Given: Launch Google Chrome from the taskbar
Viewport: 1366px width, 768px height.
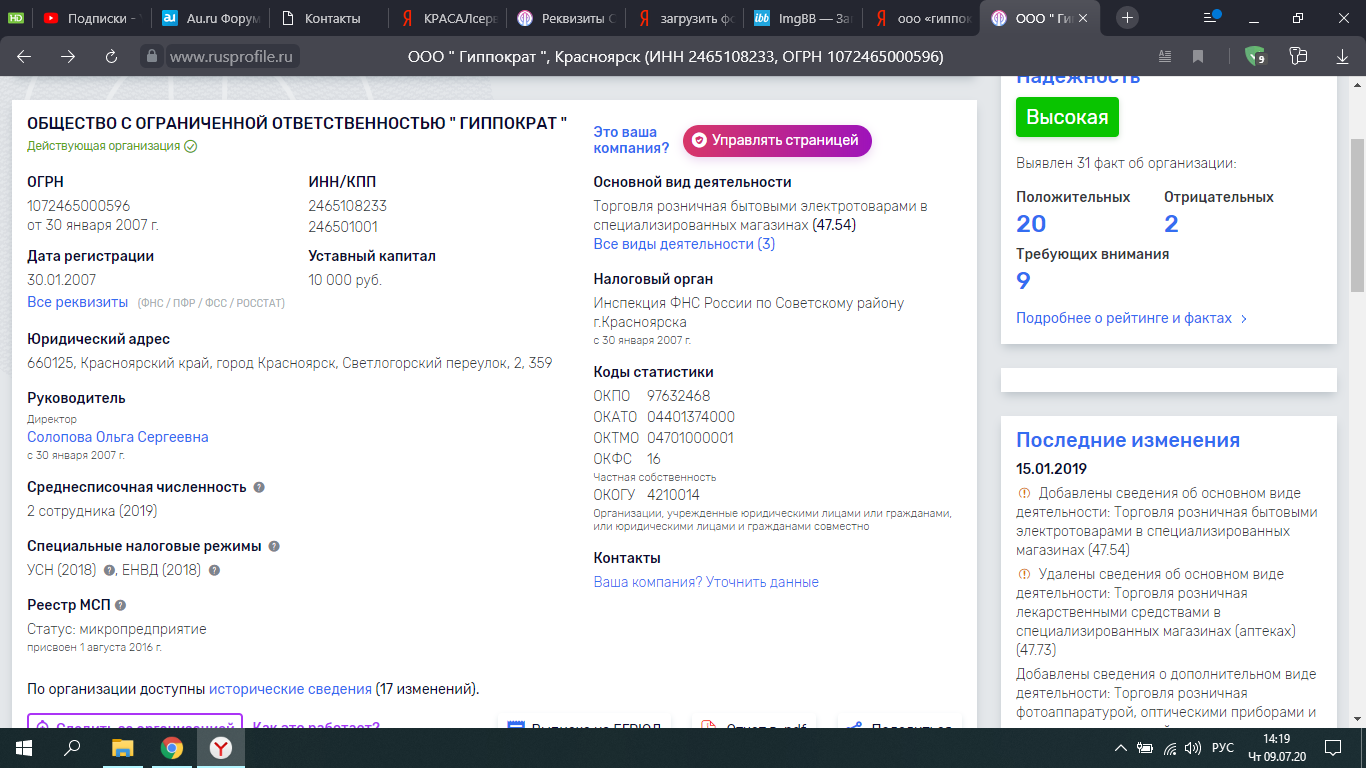Looking at the screenshot, I should 172,748.
